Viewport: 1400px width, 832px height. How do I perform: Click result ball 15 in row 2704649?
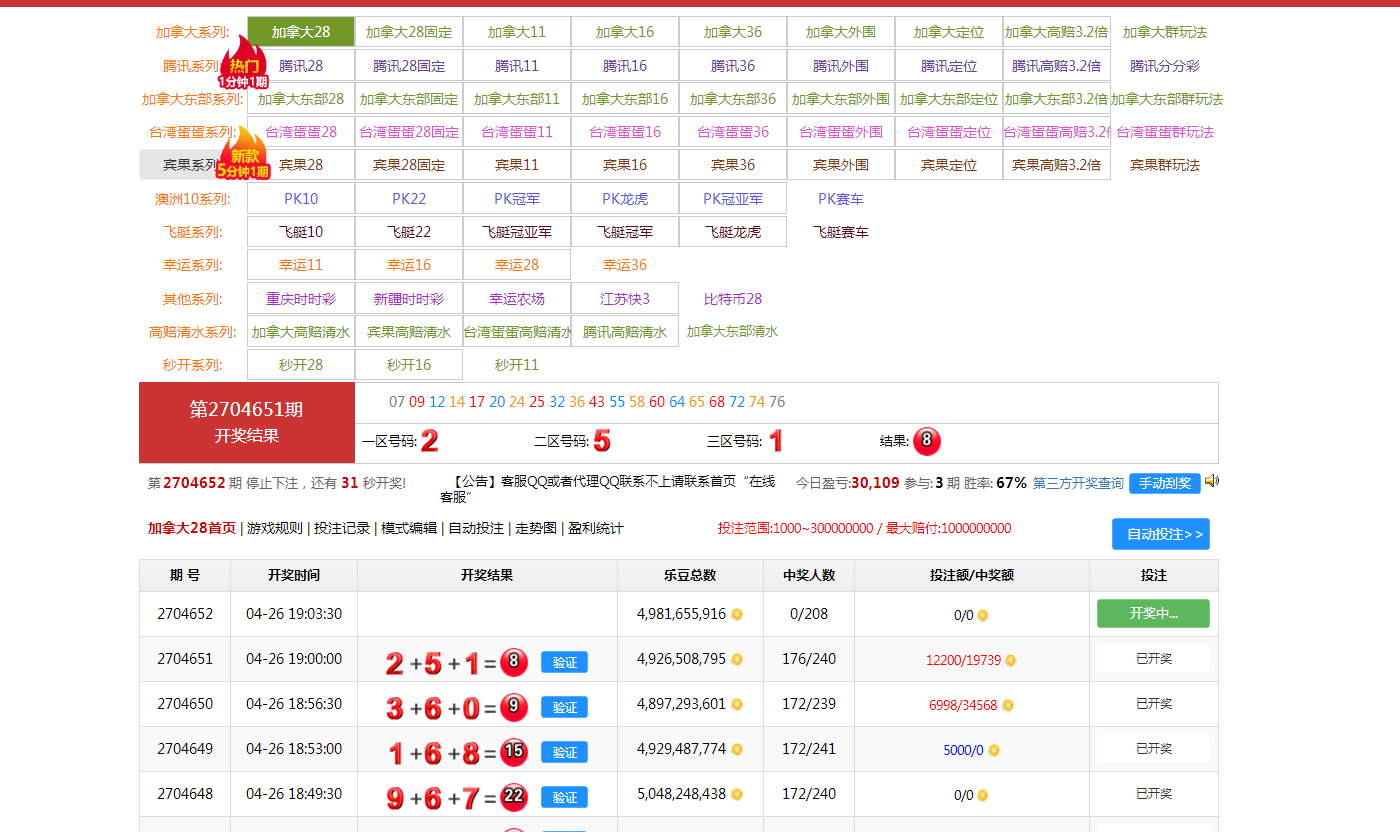click(x=514, y=750)
